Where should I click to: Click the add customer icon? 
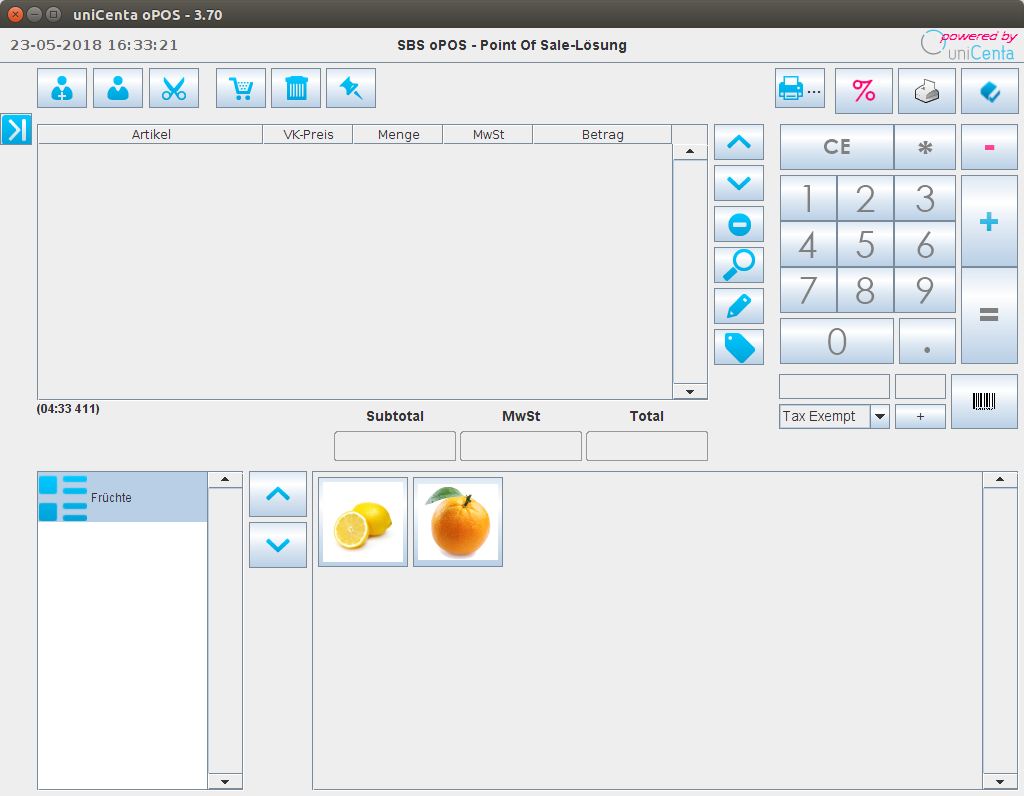point(62,88)
